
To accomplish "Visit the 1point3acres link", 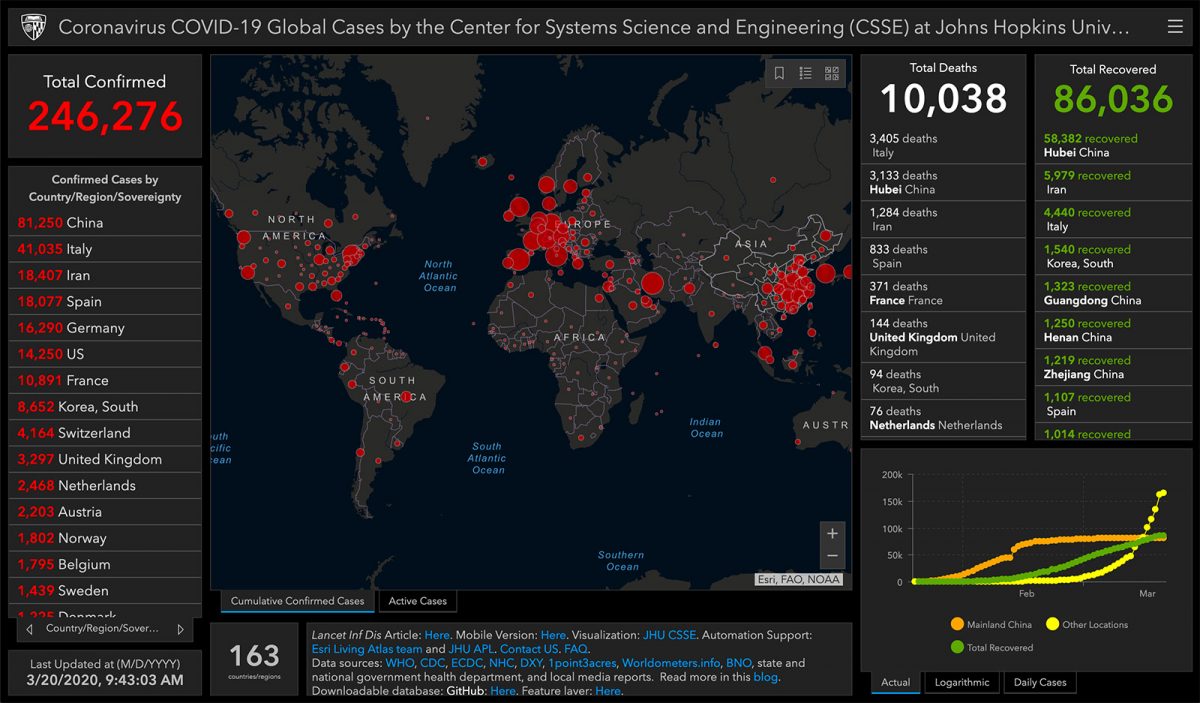I will (x=582, y=663).
